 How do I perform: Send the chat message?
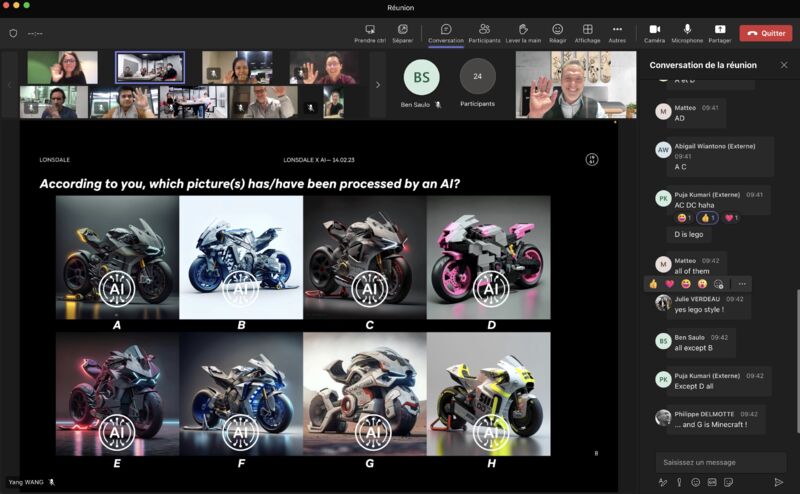click(x=779, y=482)
